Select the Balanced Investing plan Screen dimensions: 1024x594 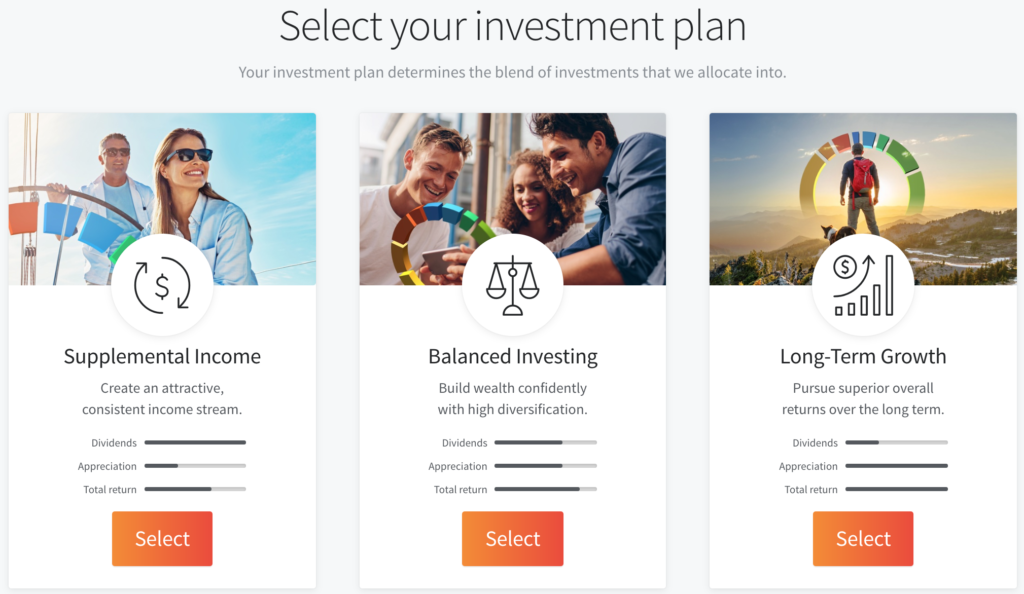512,539
